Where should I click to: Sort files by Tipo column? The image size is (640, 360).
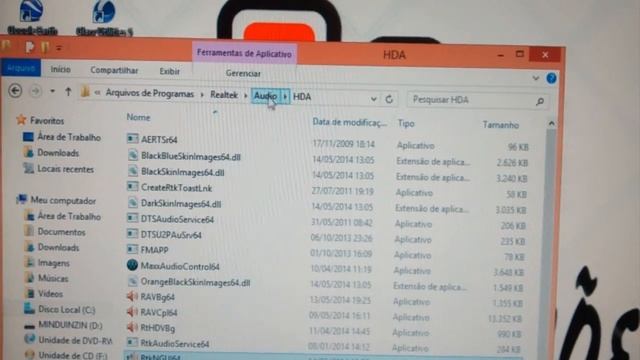click(406, 124)
